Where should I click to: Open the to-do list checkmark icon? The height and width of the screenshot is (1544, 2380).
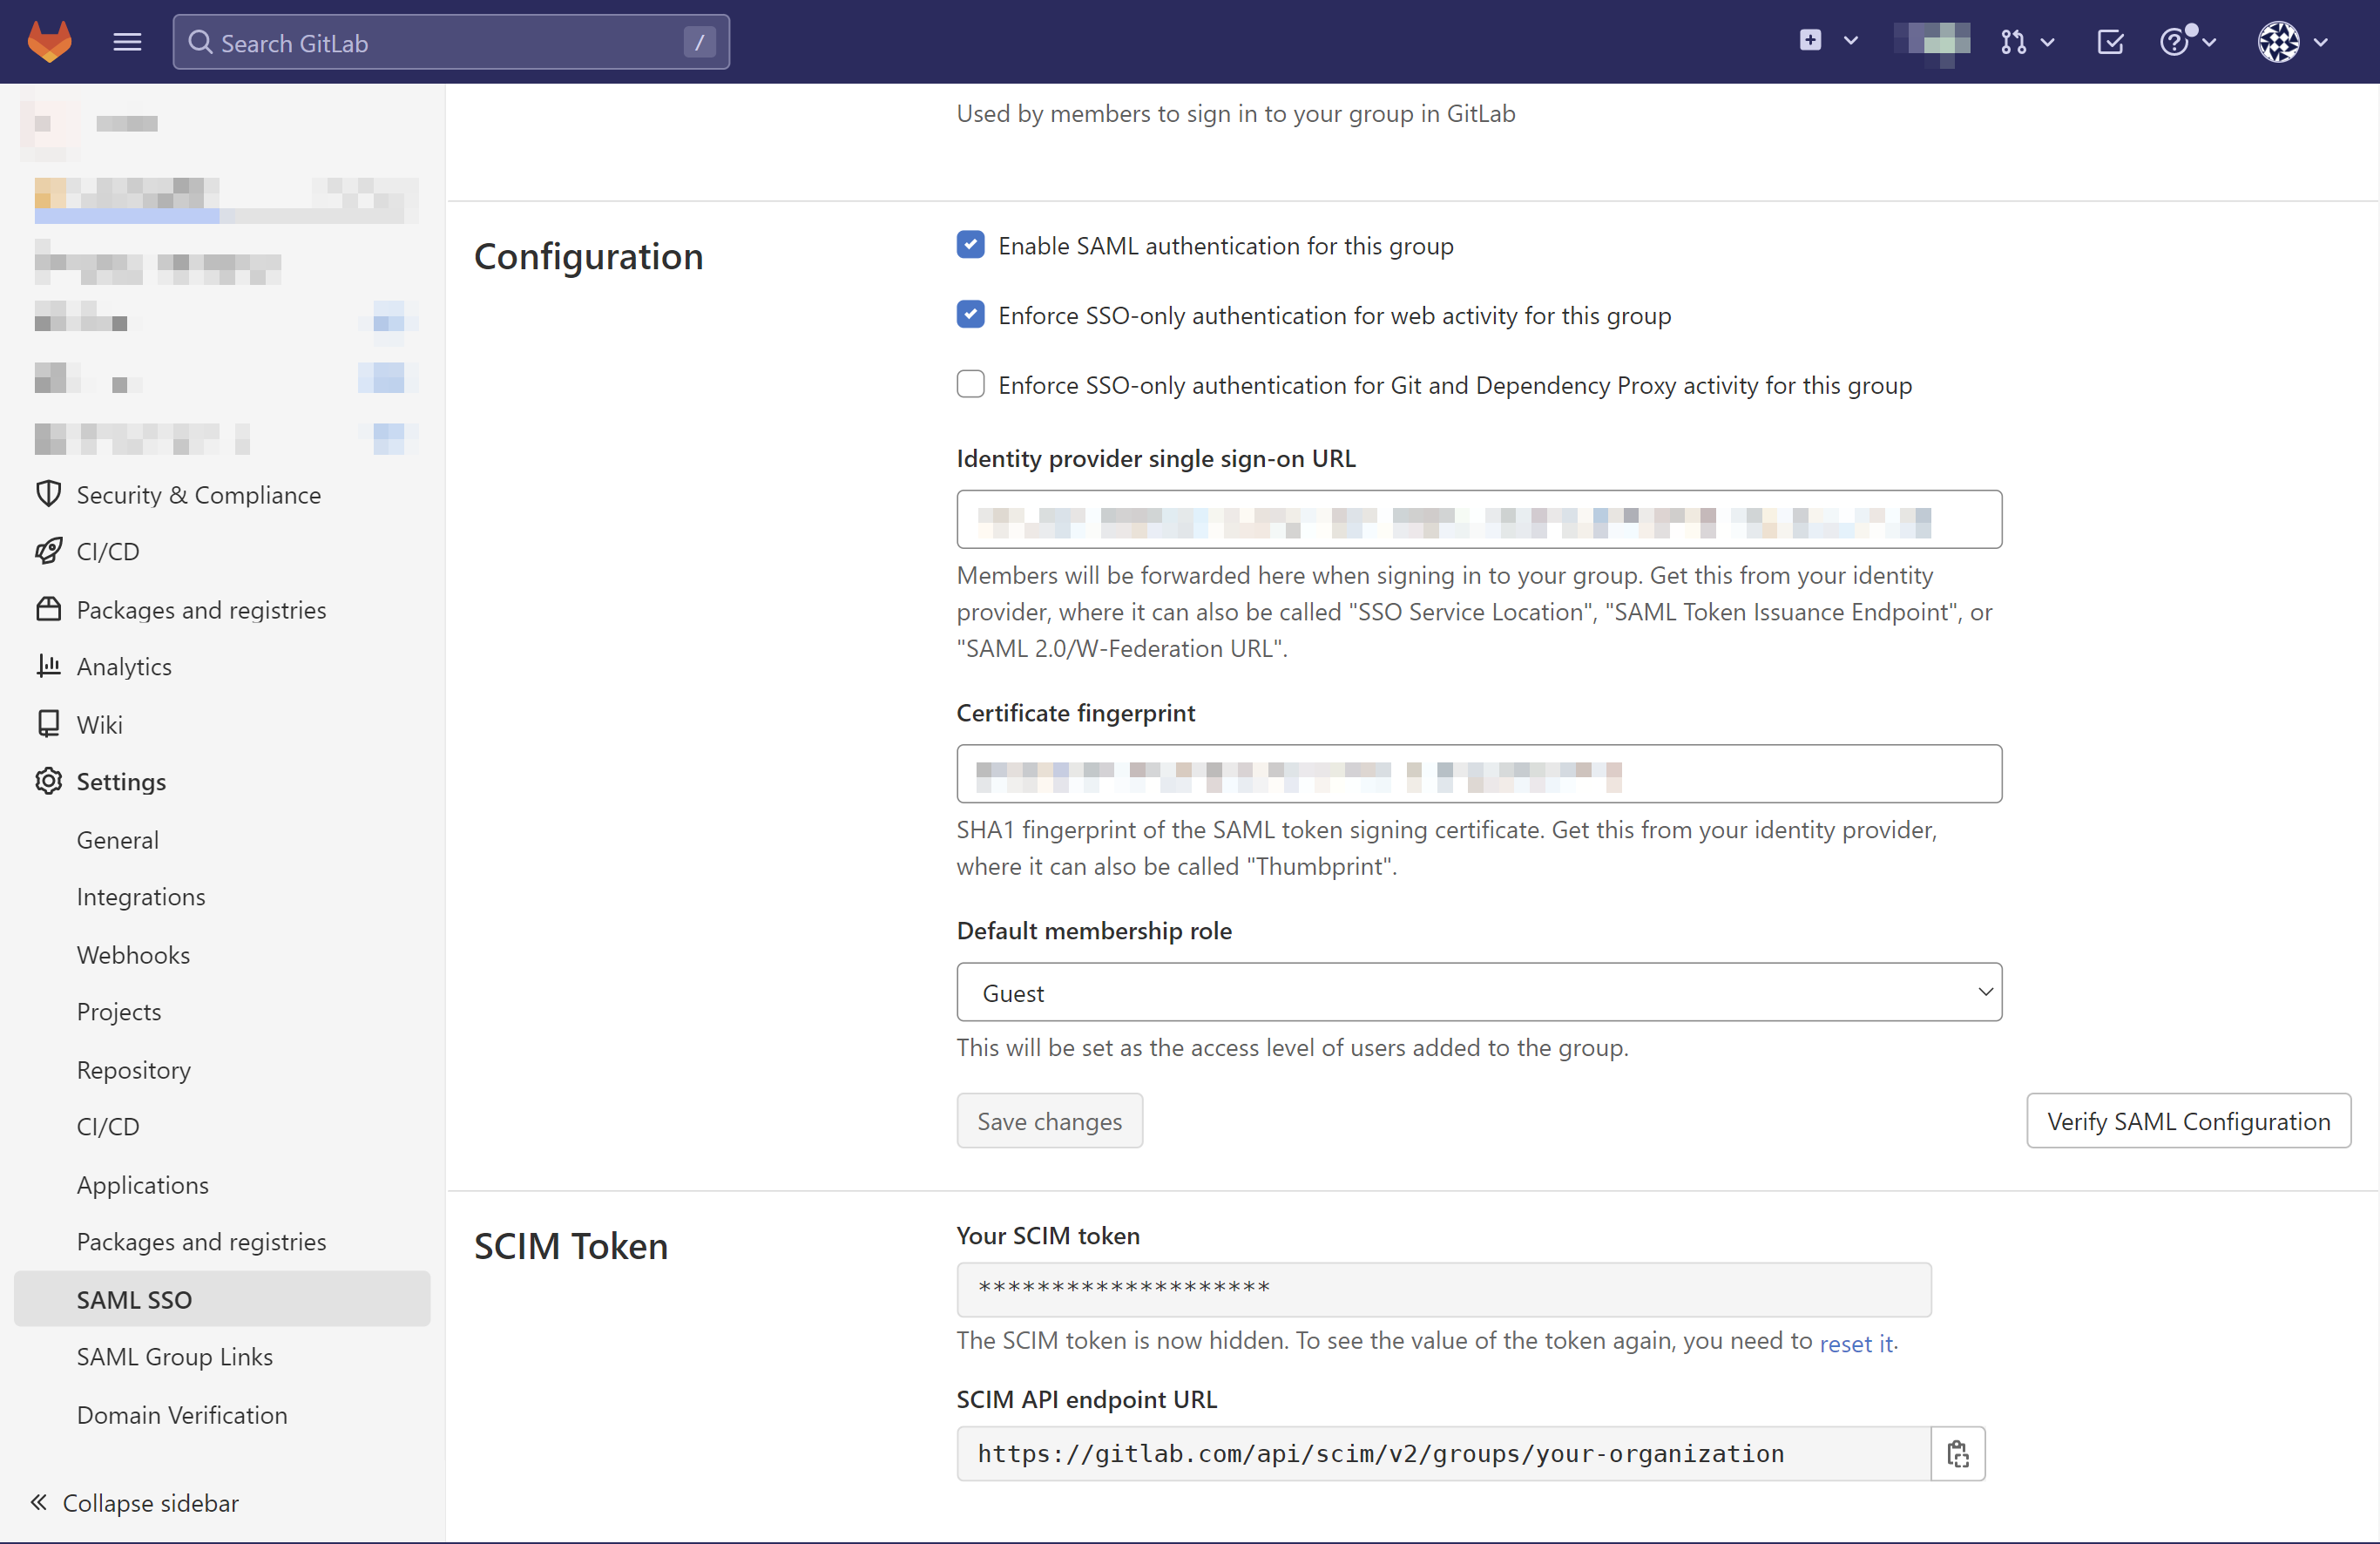point(2110,42)
